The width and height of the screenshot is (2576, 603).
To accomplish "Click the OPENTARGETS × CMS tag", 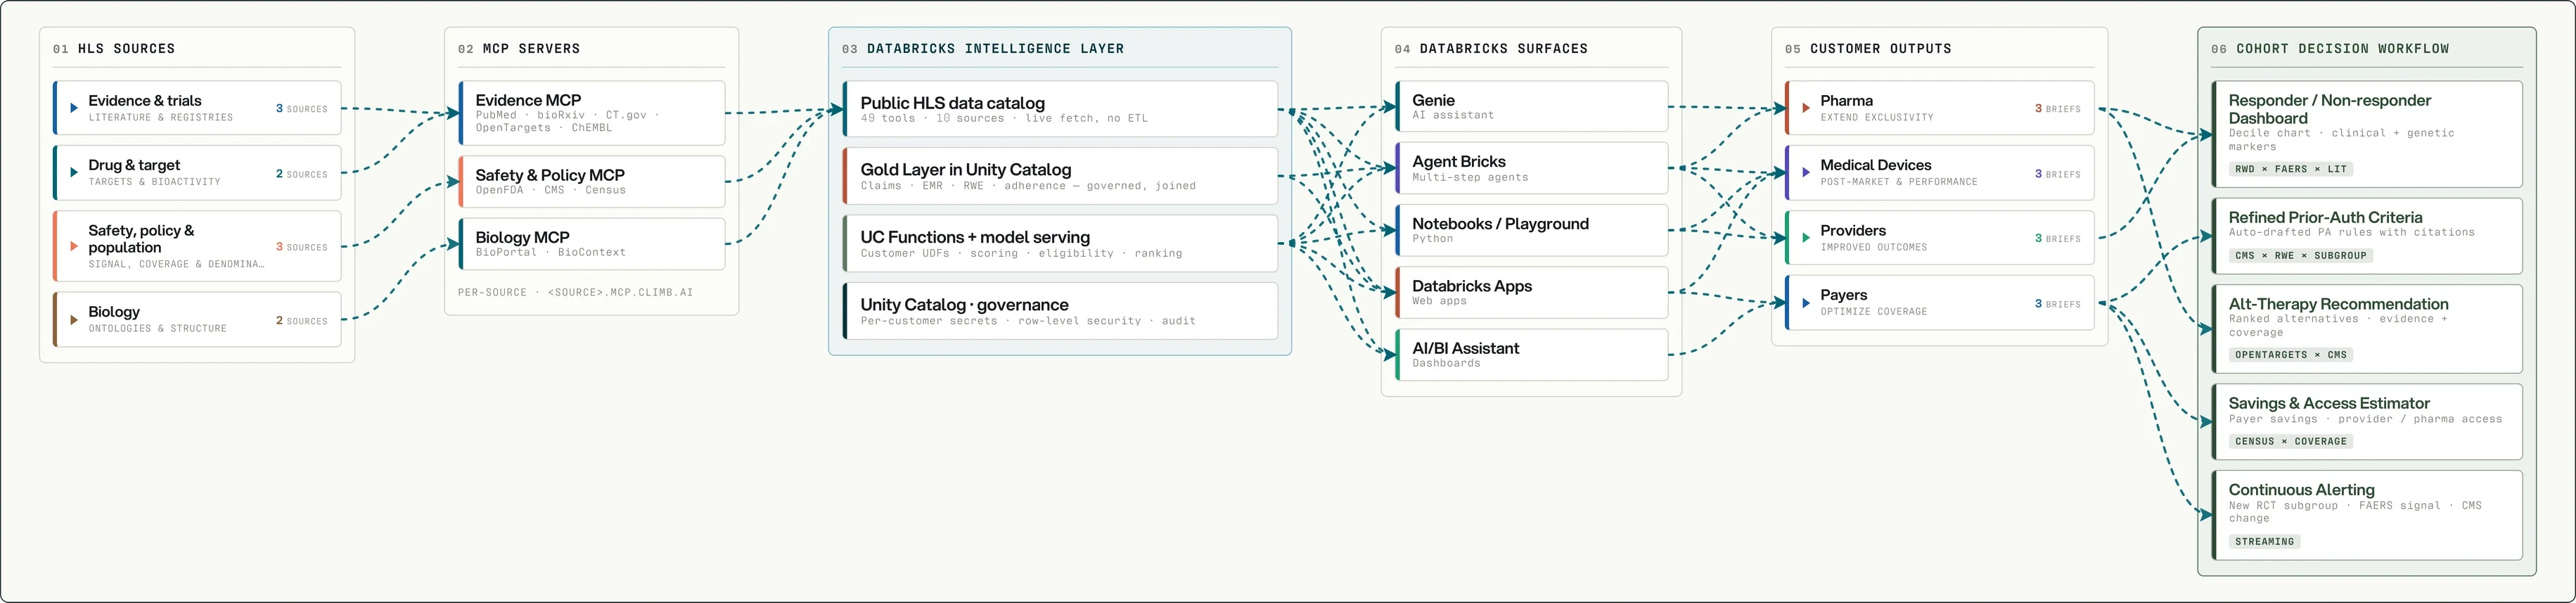I will pyautogui.click(x=2291, y=355).
